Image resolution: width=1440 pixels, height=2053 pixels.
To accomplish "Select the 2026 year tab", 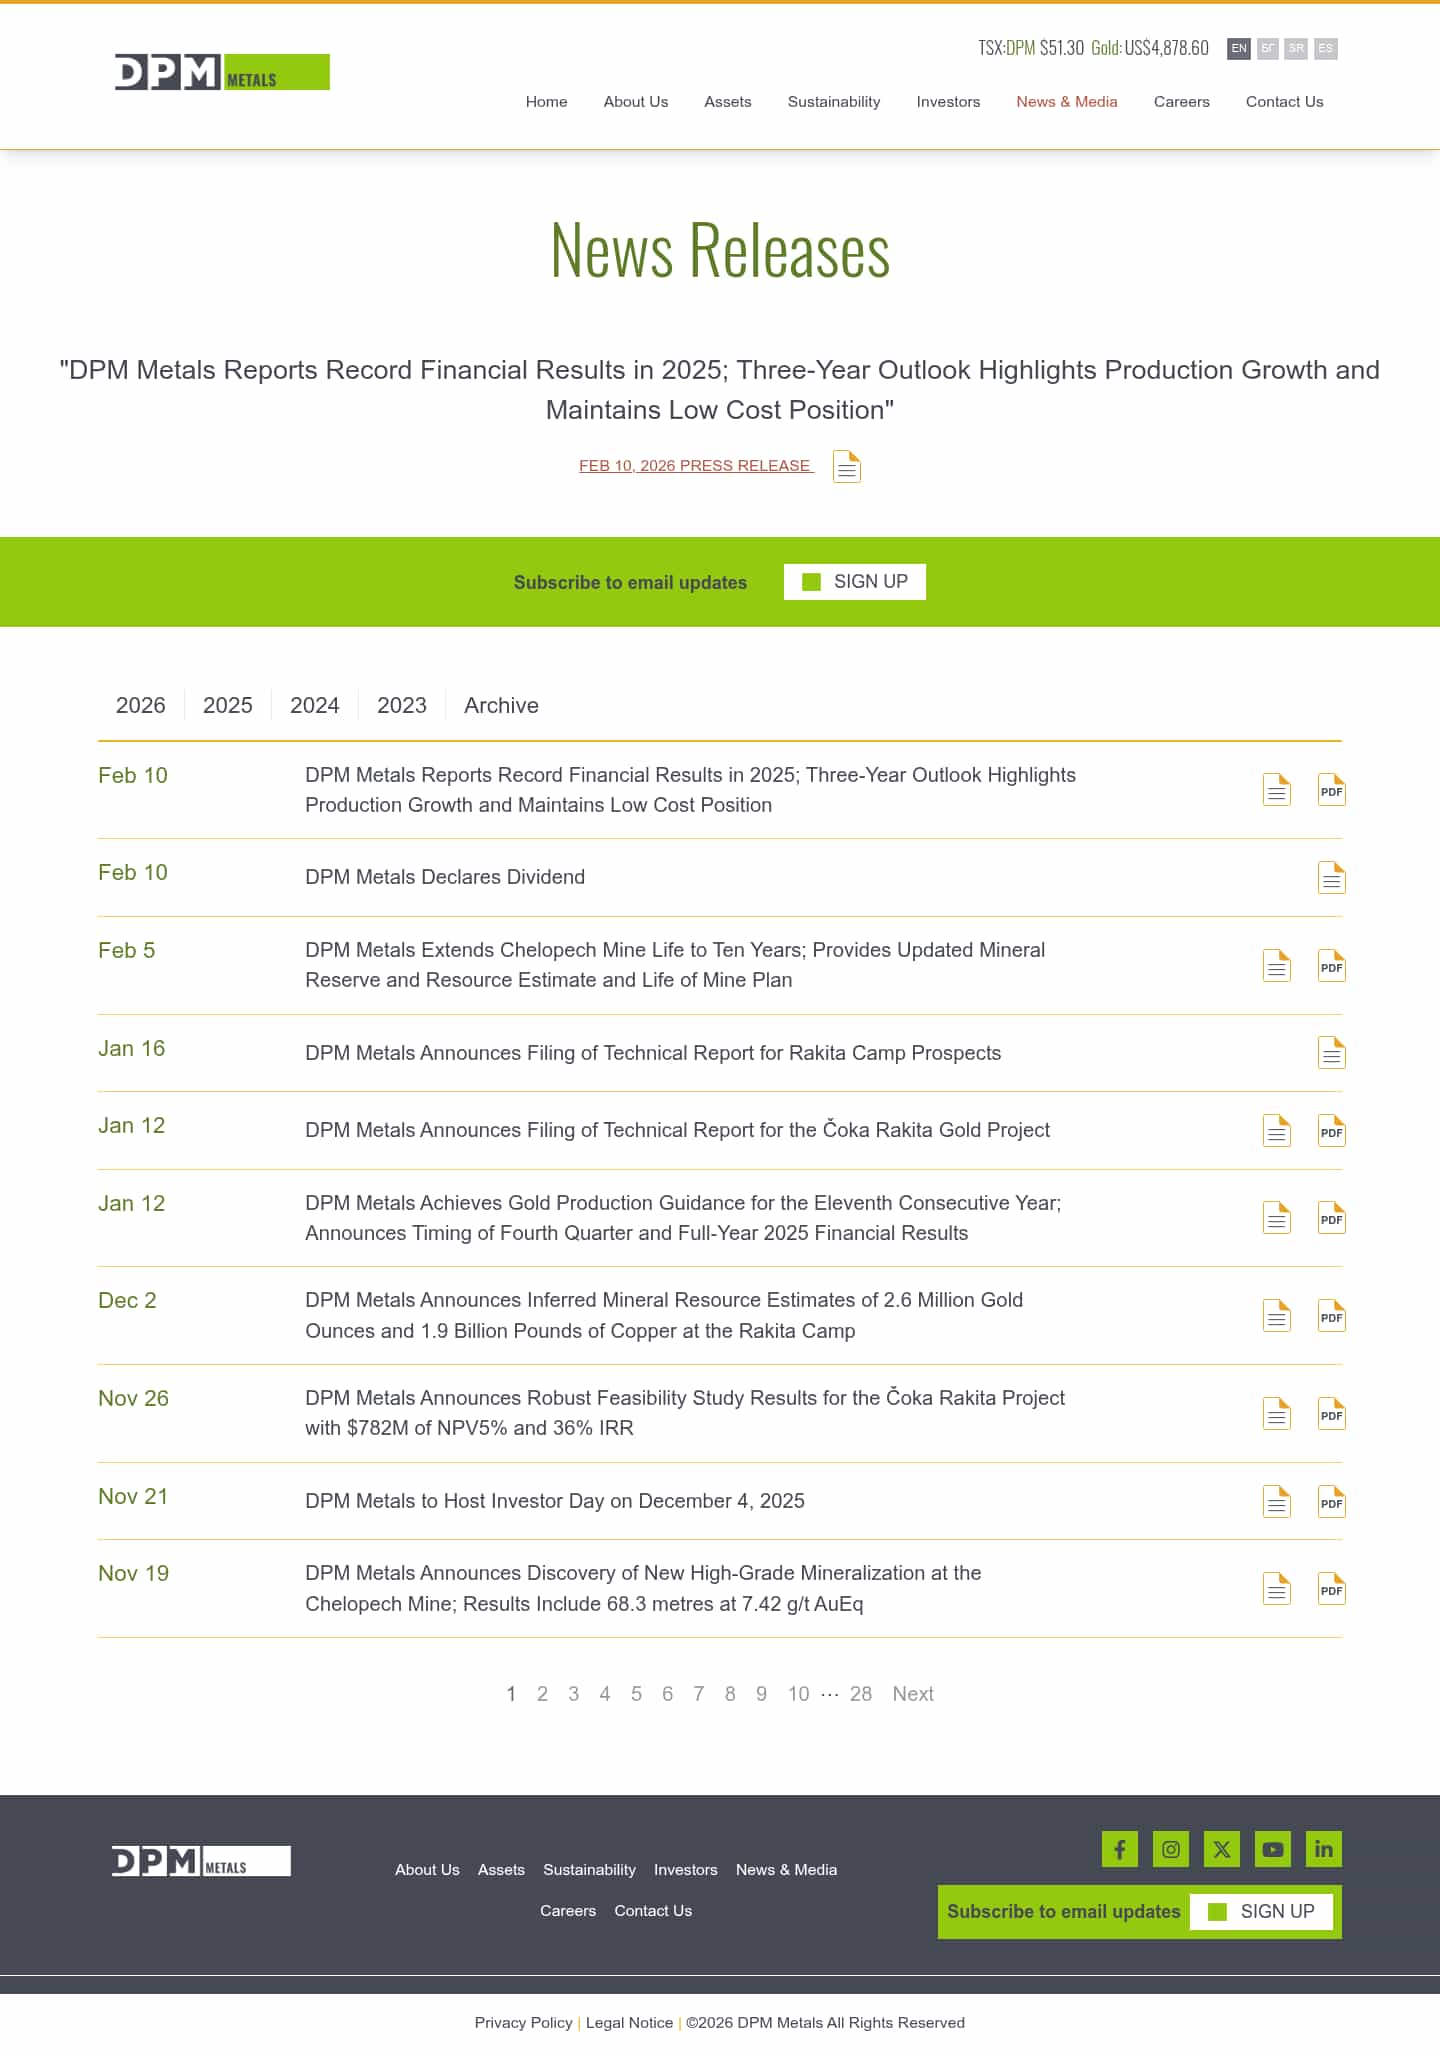I will click(141, 705).
